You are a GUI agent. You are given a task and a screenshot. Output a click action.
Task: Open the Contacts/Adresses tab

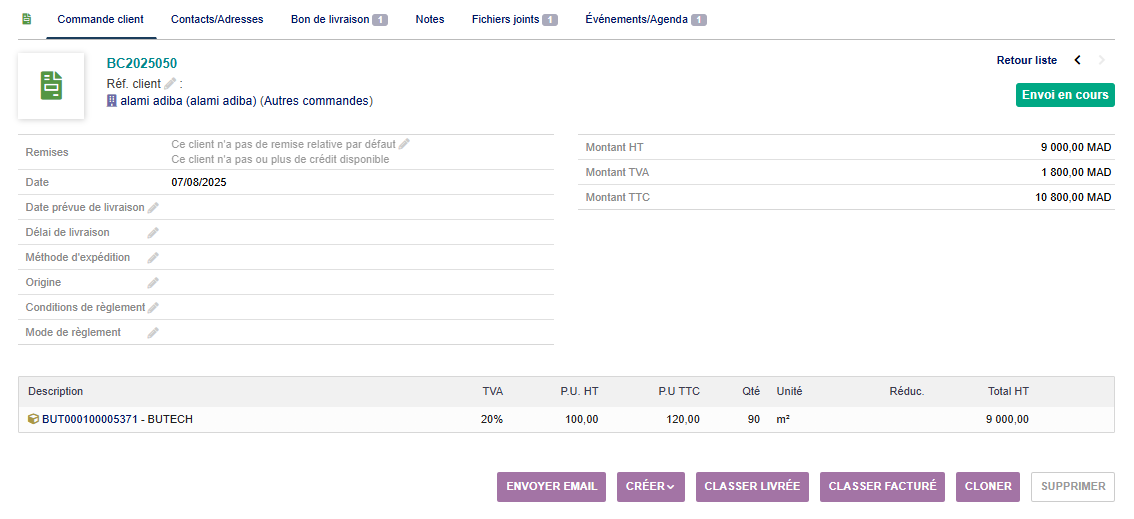tap(217, 19)
